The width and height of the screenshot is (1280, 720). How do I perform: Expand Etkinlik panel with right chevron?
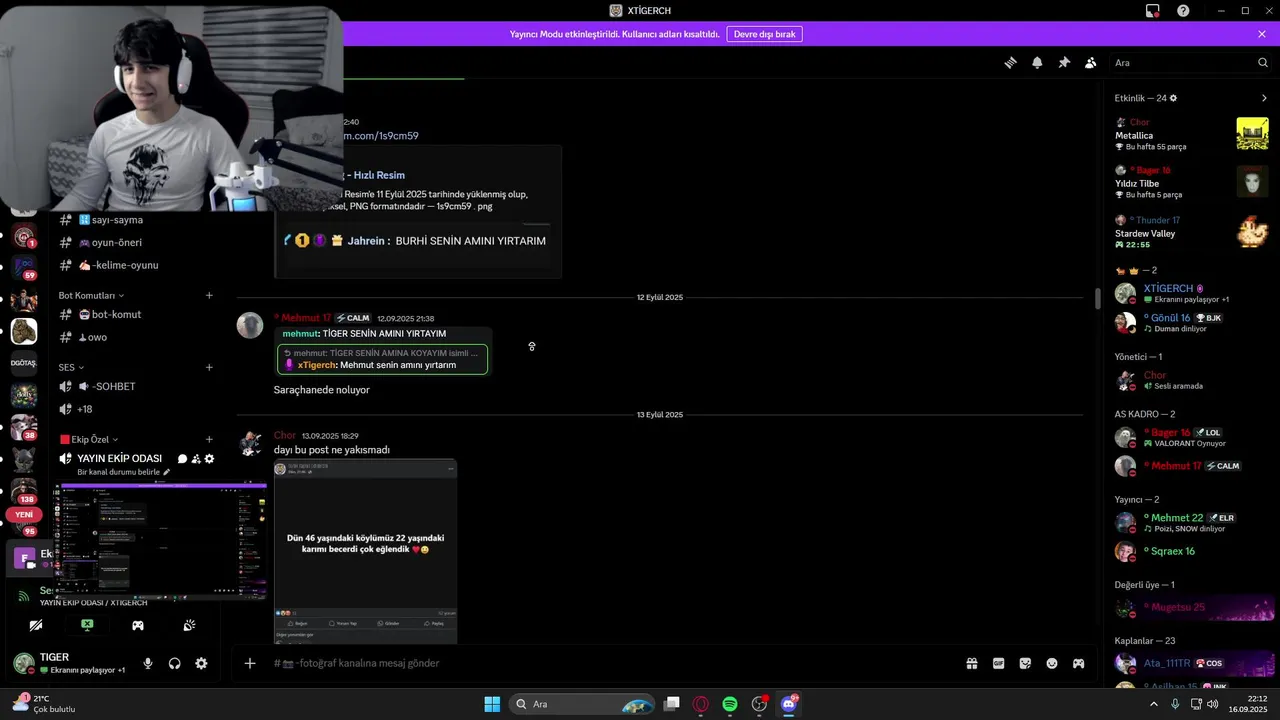tap(1264, 98)
